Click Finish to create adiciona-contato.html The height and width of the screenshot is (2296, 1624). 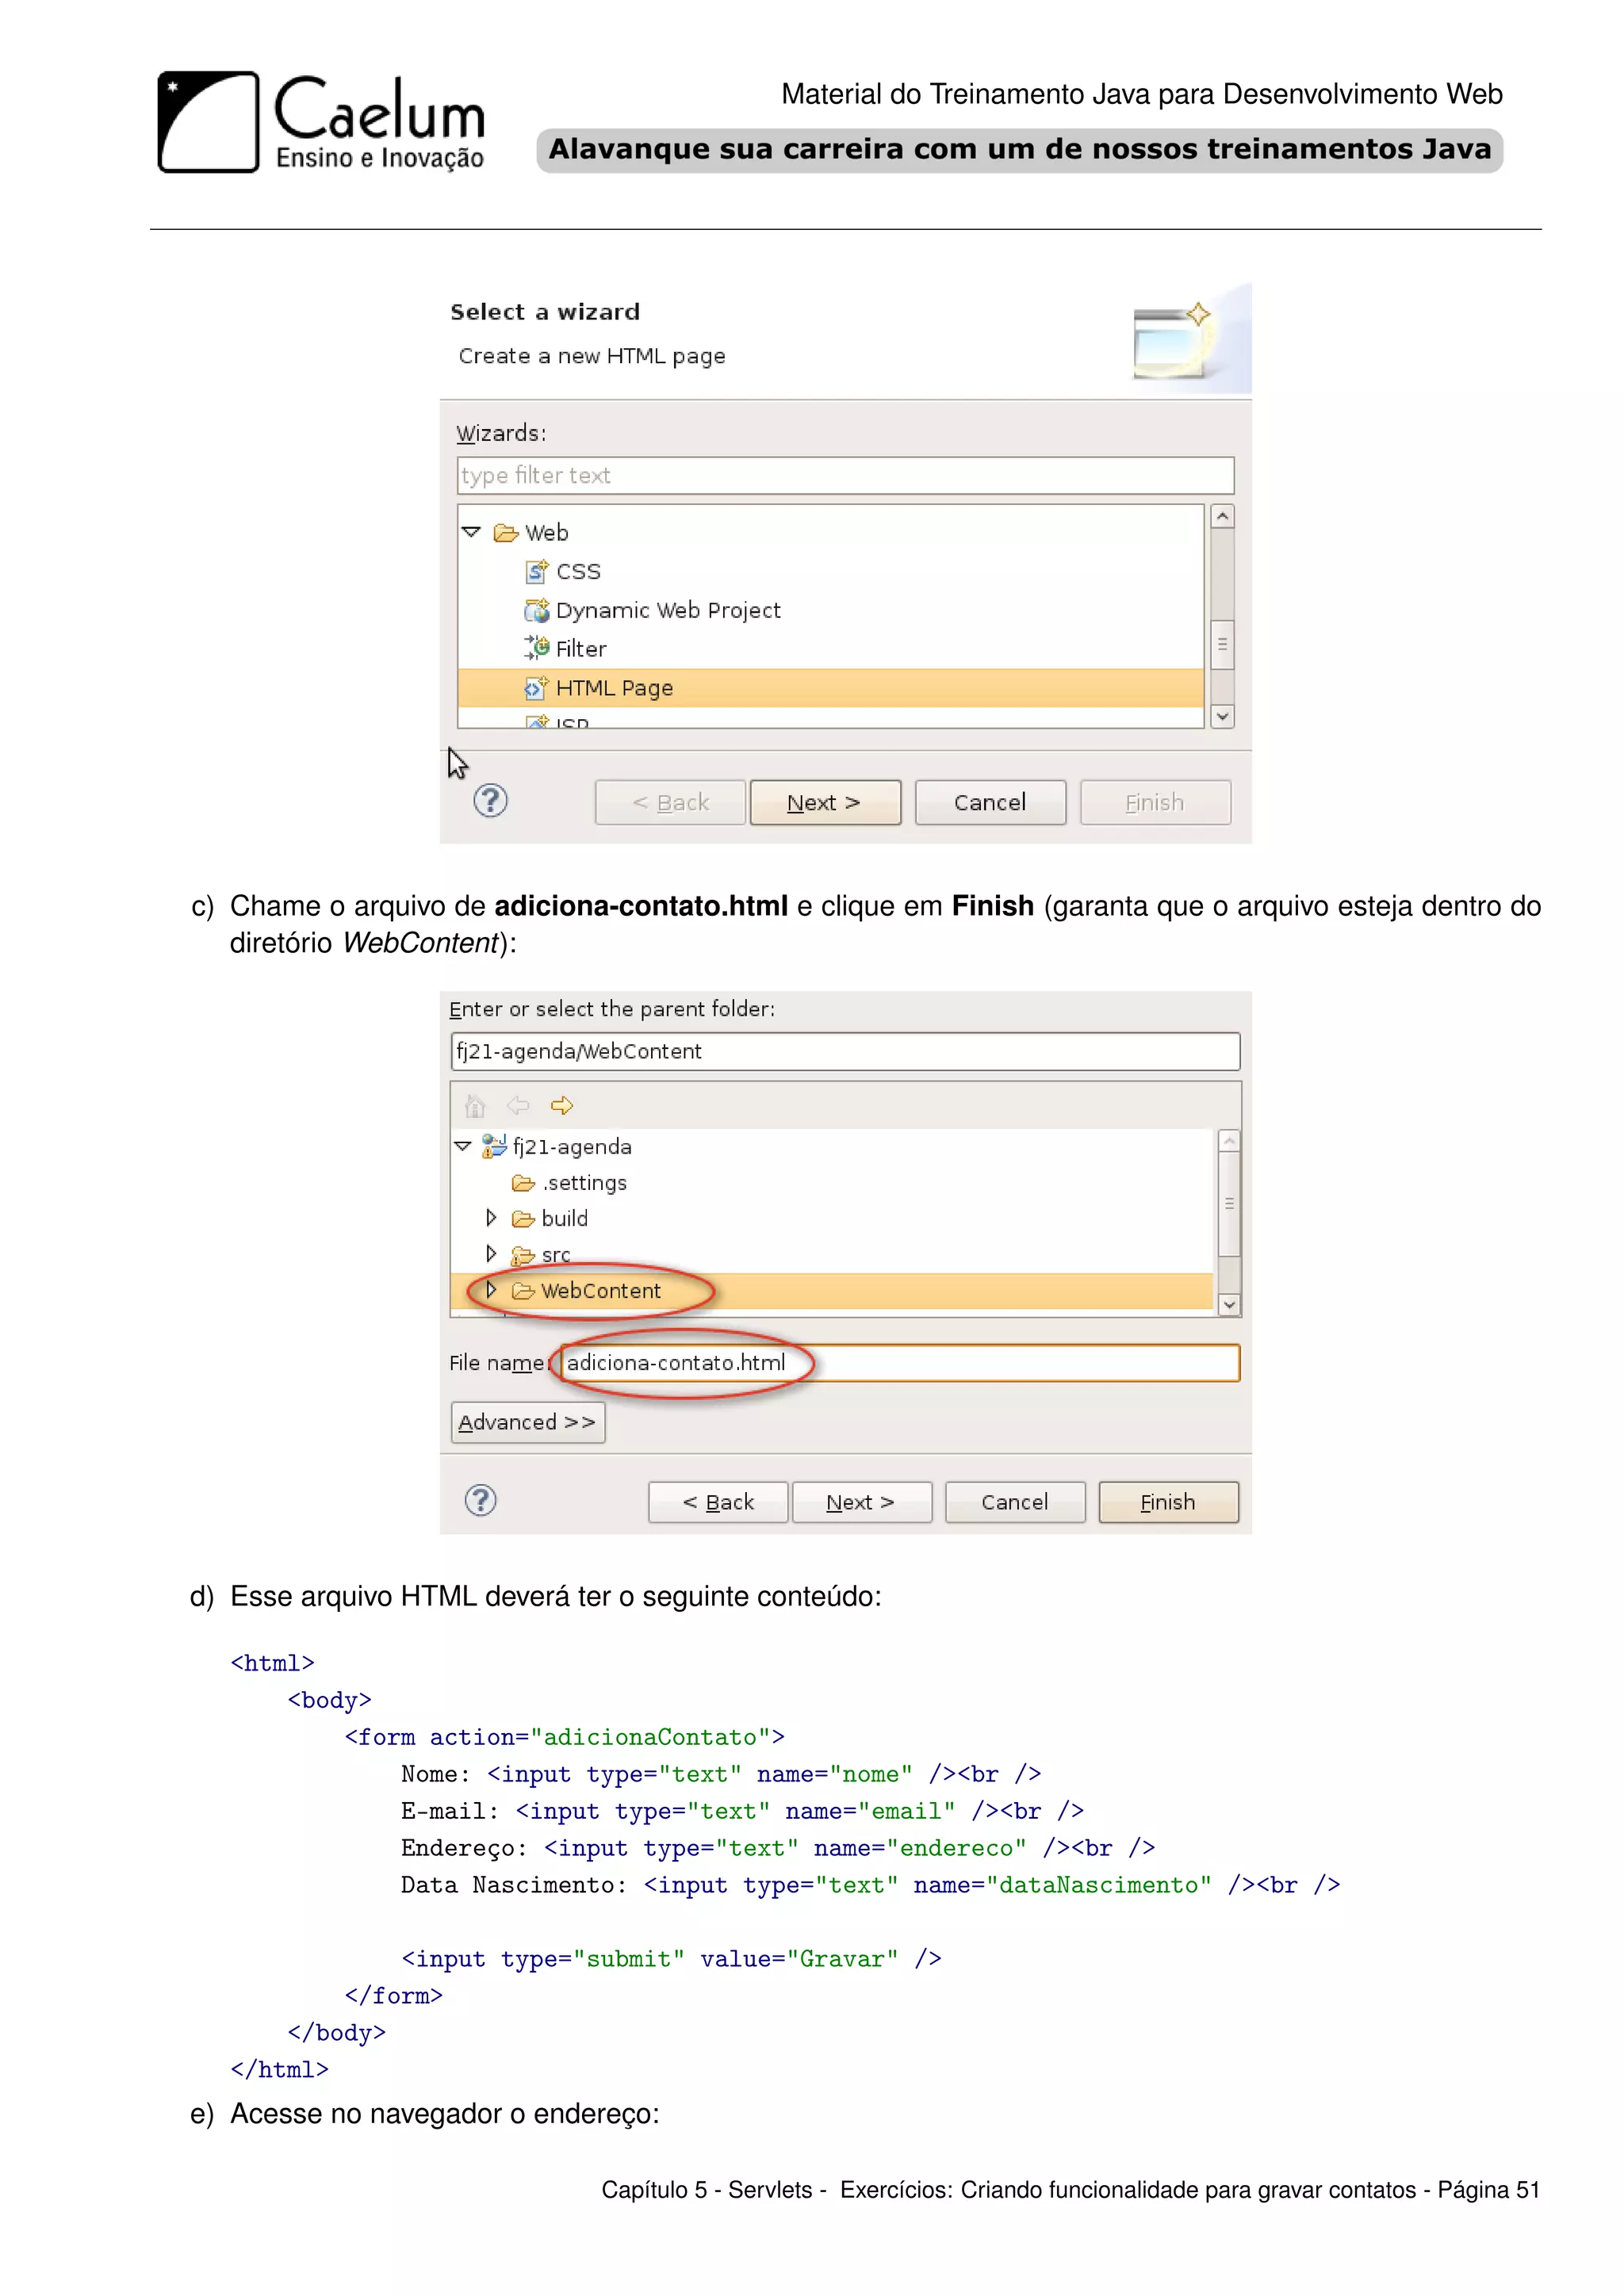click(x=1168, y=1502)
